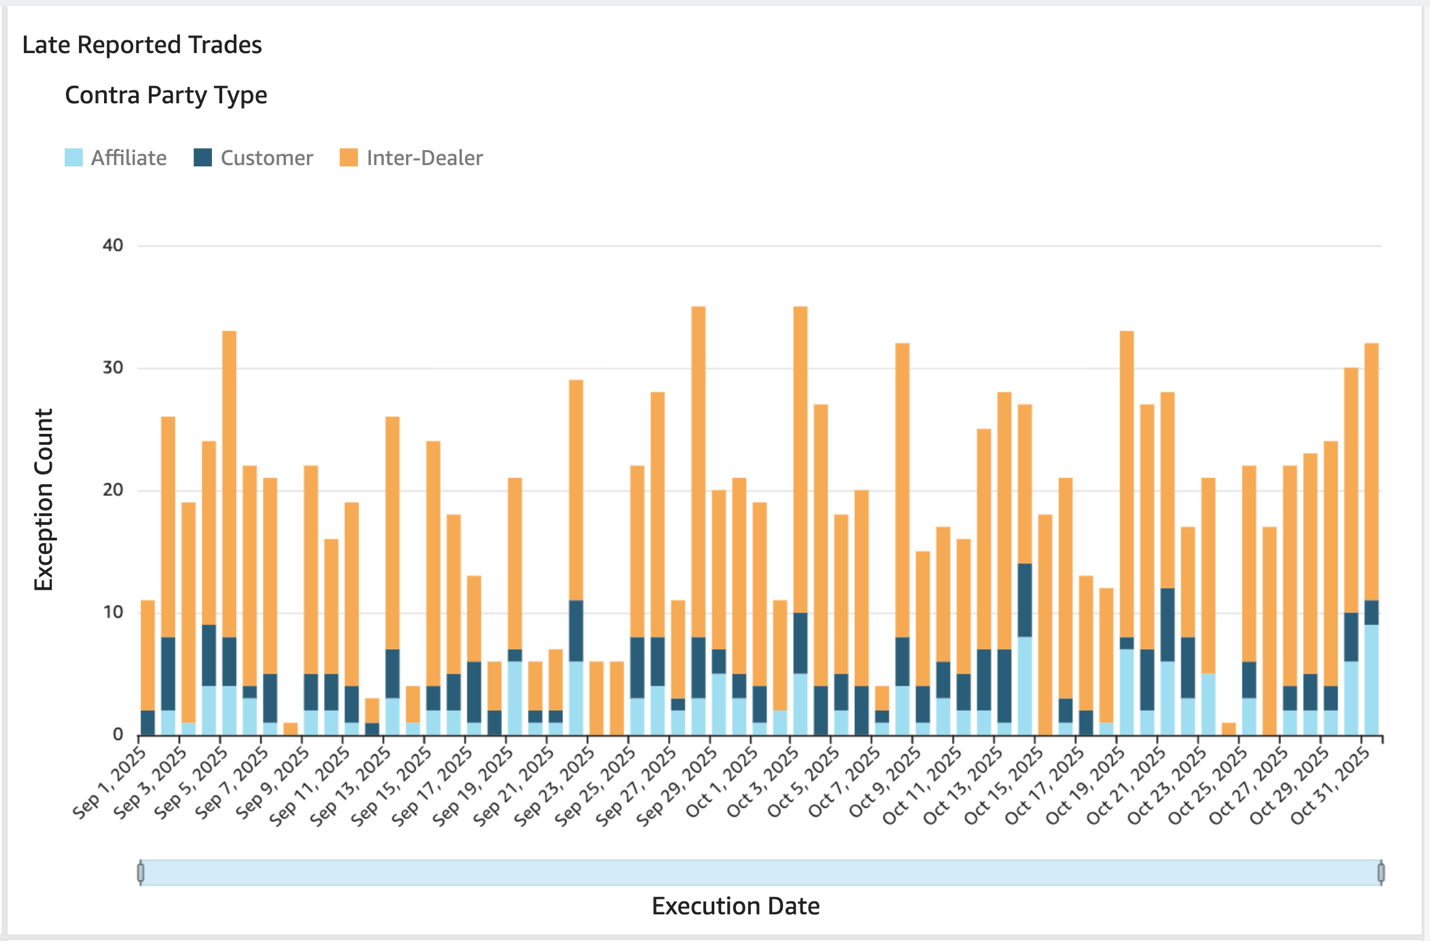This screenshot has height=944, width=1430.
Task: Click the left handle of the date range slider
Action: click(141, 873)
